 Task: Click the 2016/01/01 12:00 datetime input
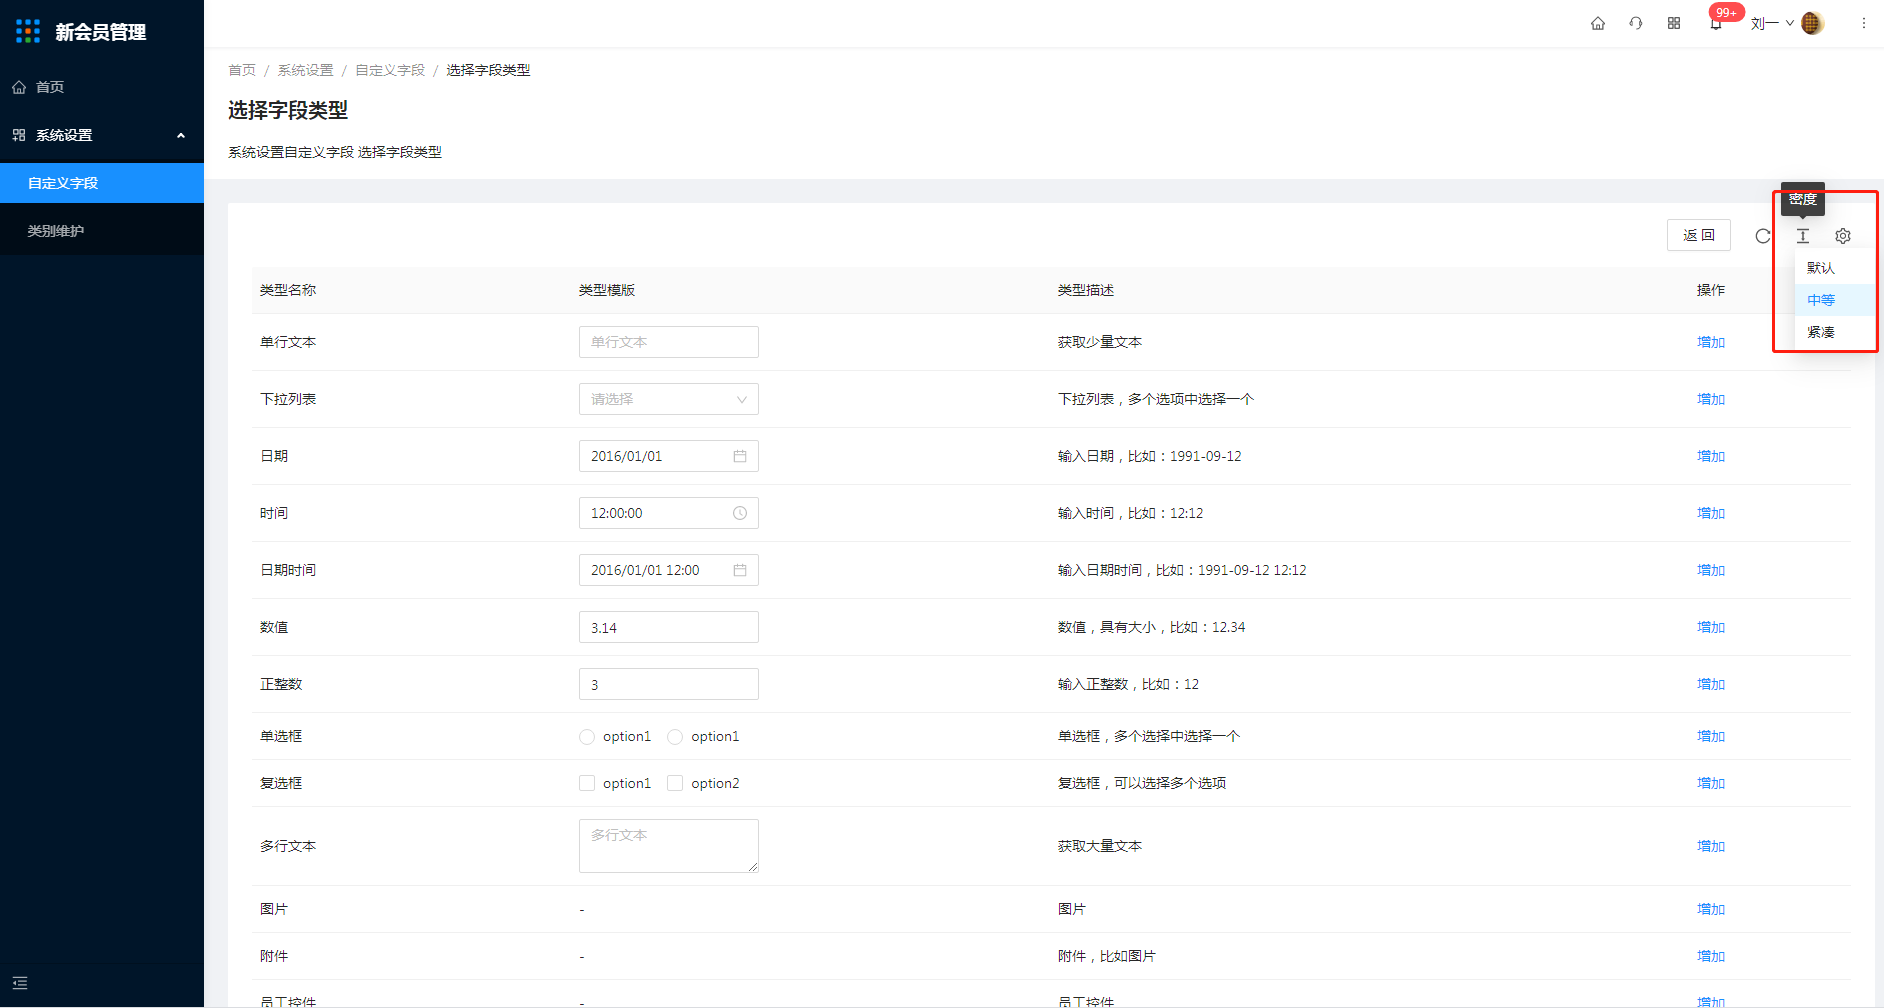click(669, 570)
